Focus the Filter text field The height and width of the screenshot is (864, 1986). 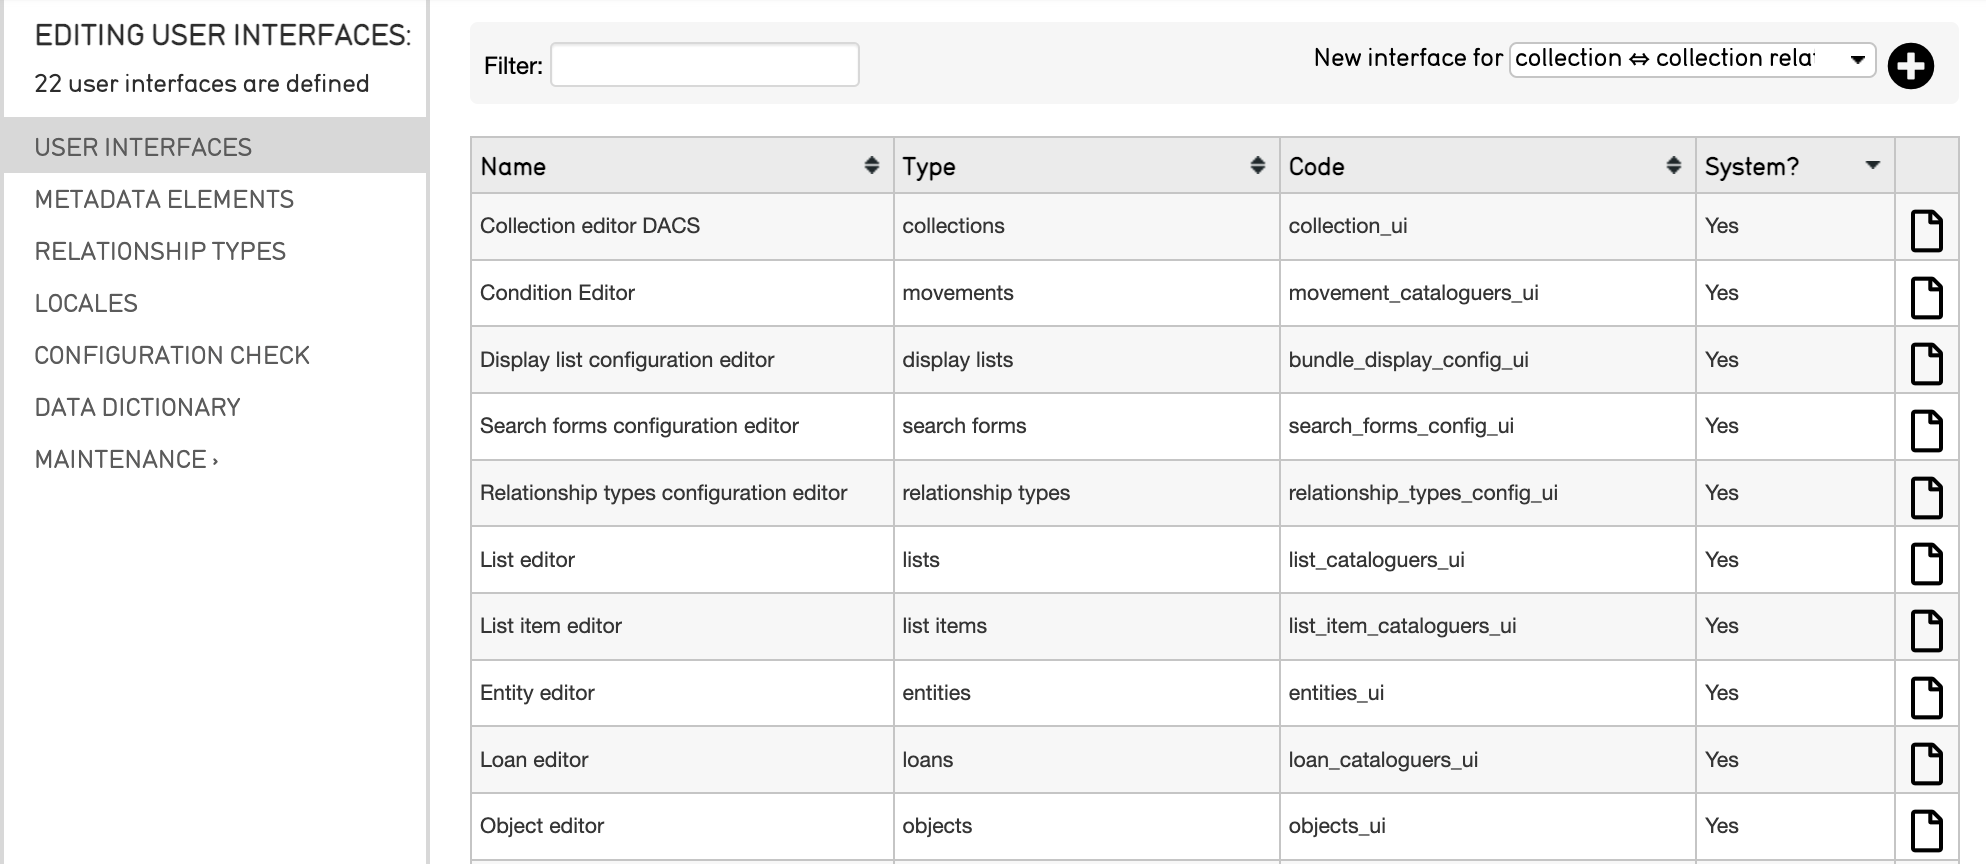tap(704, 65)
